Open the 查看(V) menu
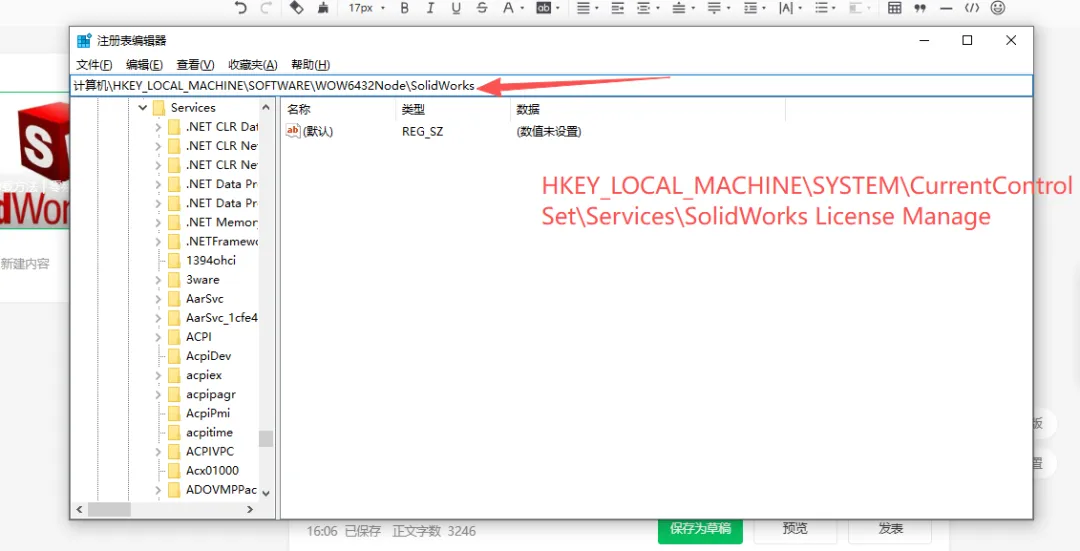Viewport: 1080px width, 551px height. tap(196, 65)
